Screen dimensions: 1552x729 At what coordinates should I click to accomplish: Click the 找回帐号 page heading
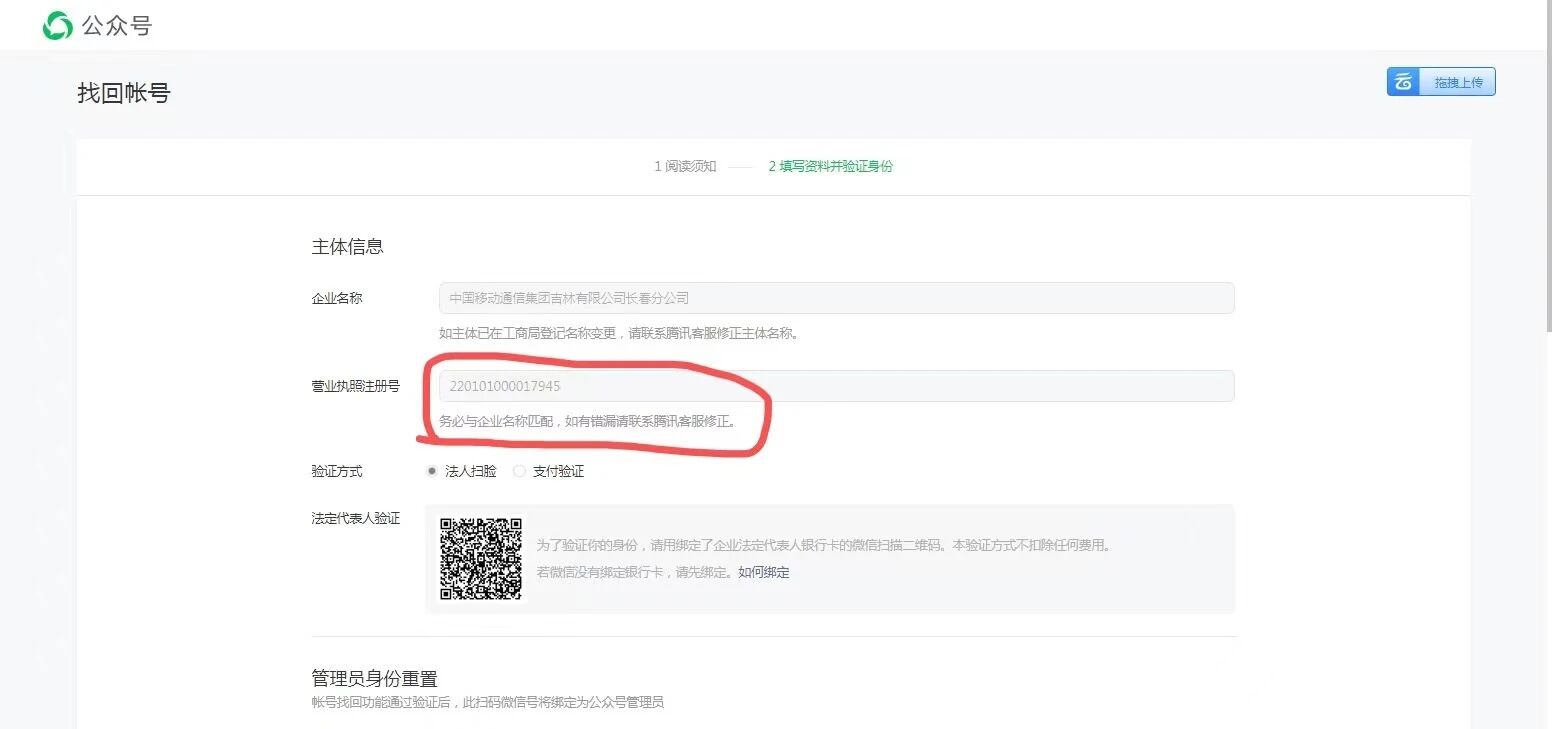coord(124,93)
